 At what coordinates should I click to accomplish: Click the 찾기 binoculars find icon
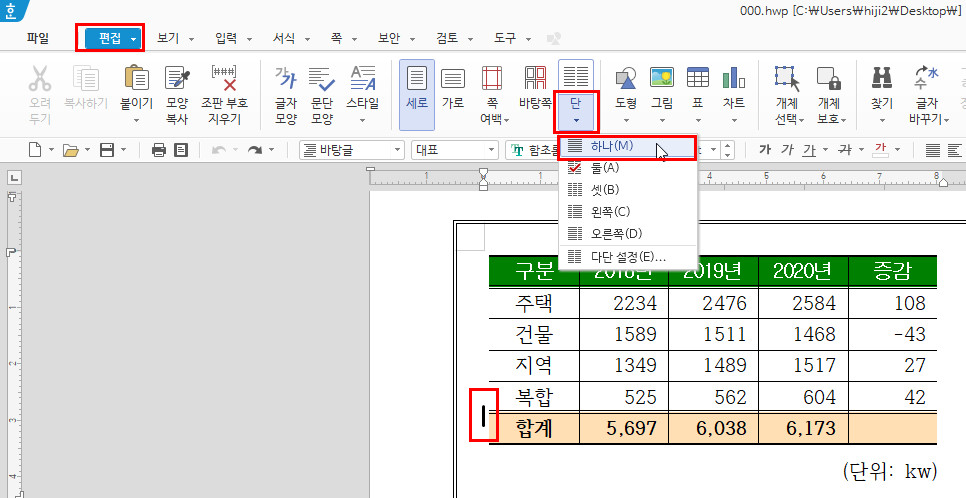[882, 77]
